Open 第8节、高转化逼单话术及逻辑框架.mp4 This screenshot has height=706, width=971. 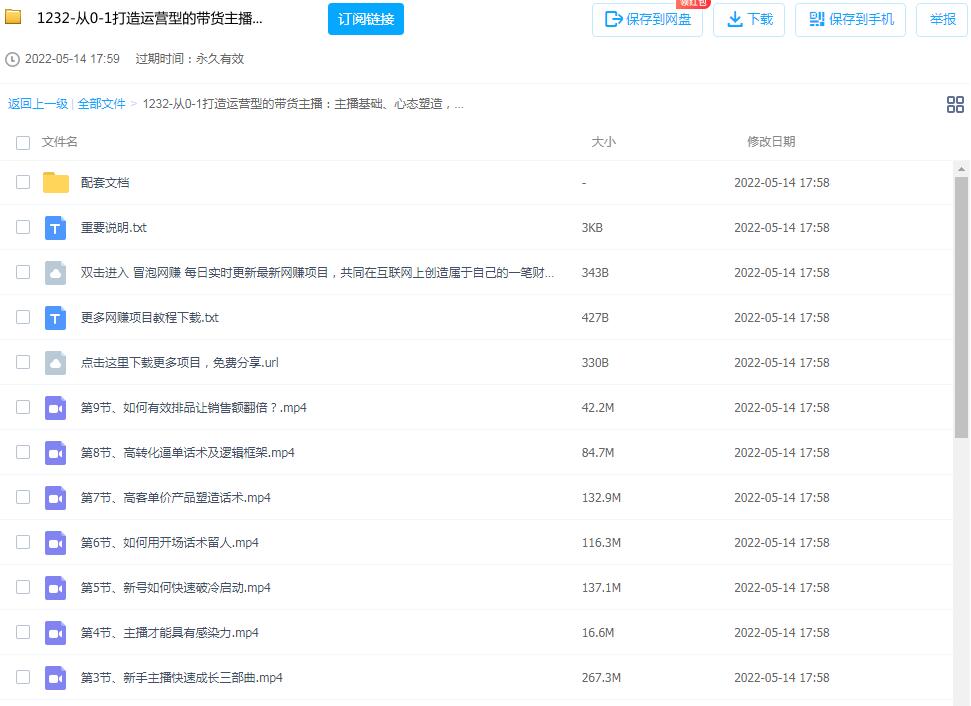pyautogui.click(x=188, y=453)
